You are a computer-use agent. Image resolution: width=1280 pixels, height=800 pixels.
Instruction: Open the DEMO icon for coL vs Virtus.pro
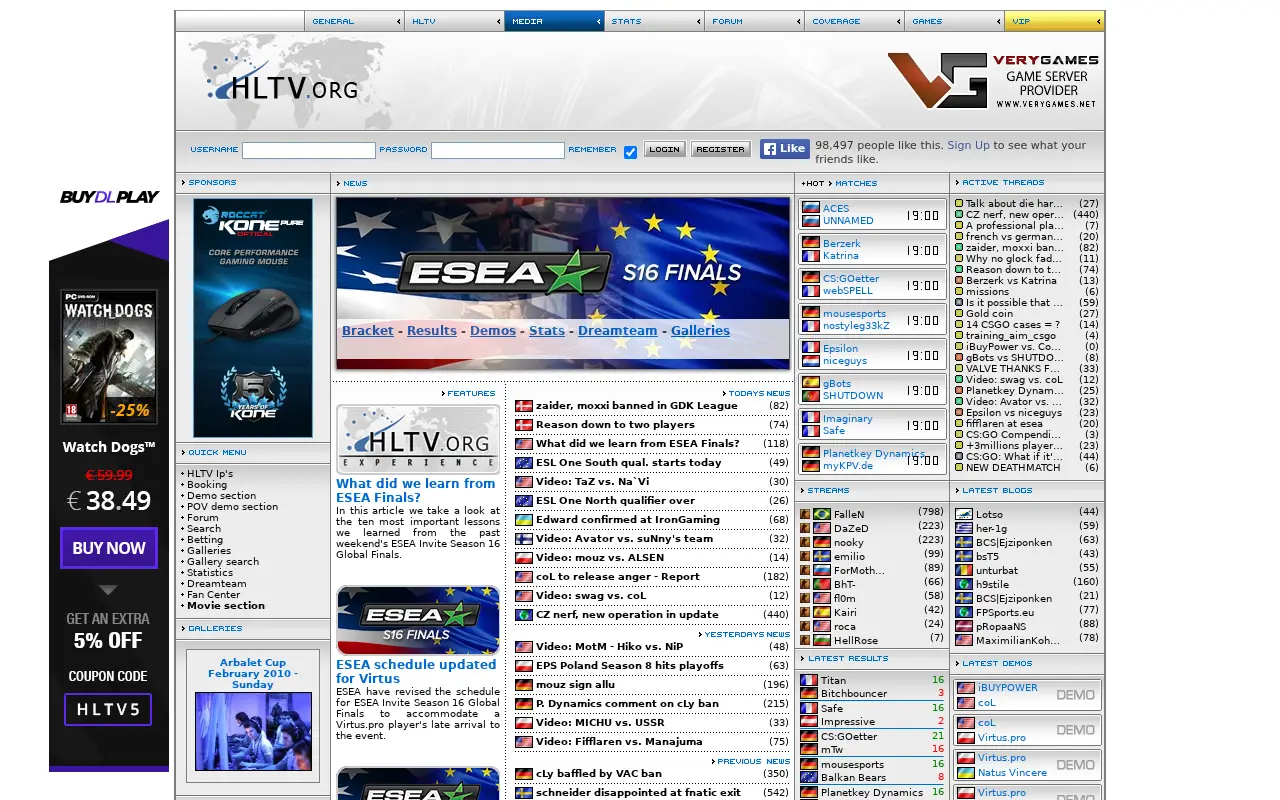[1076, 730]
